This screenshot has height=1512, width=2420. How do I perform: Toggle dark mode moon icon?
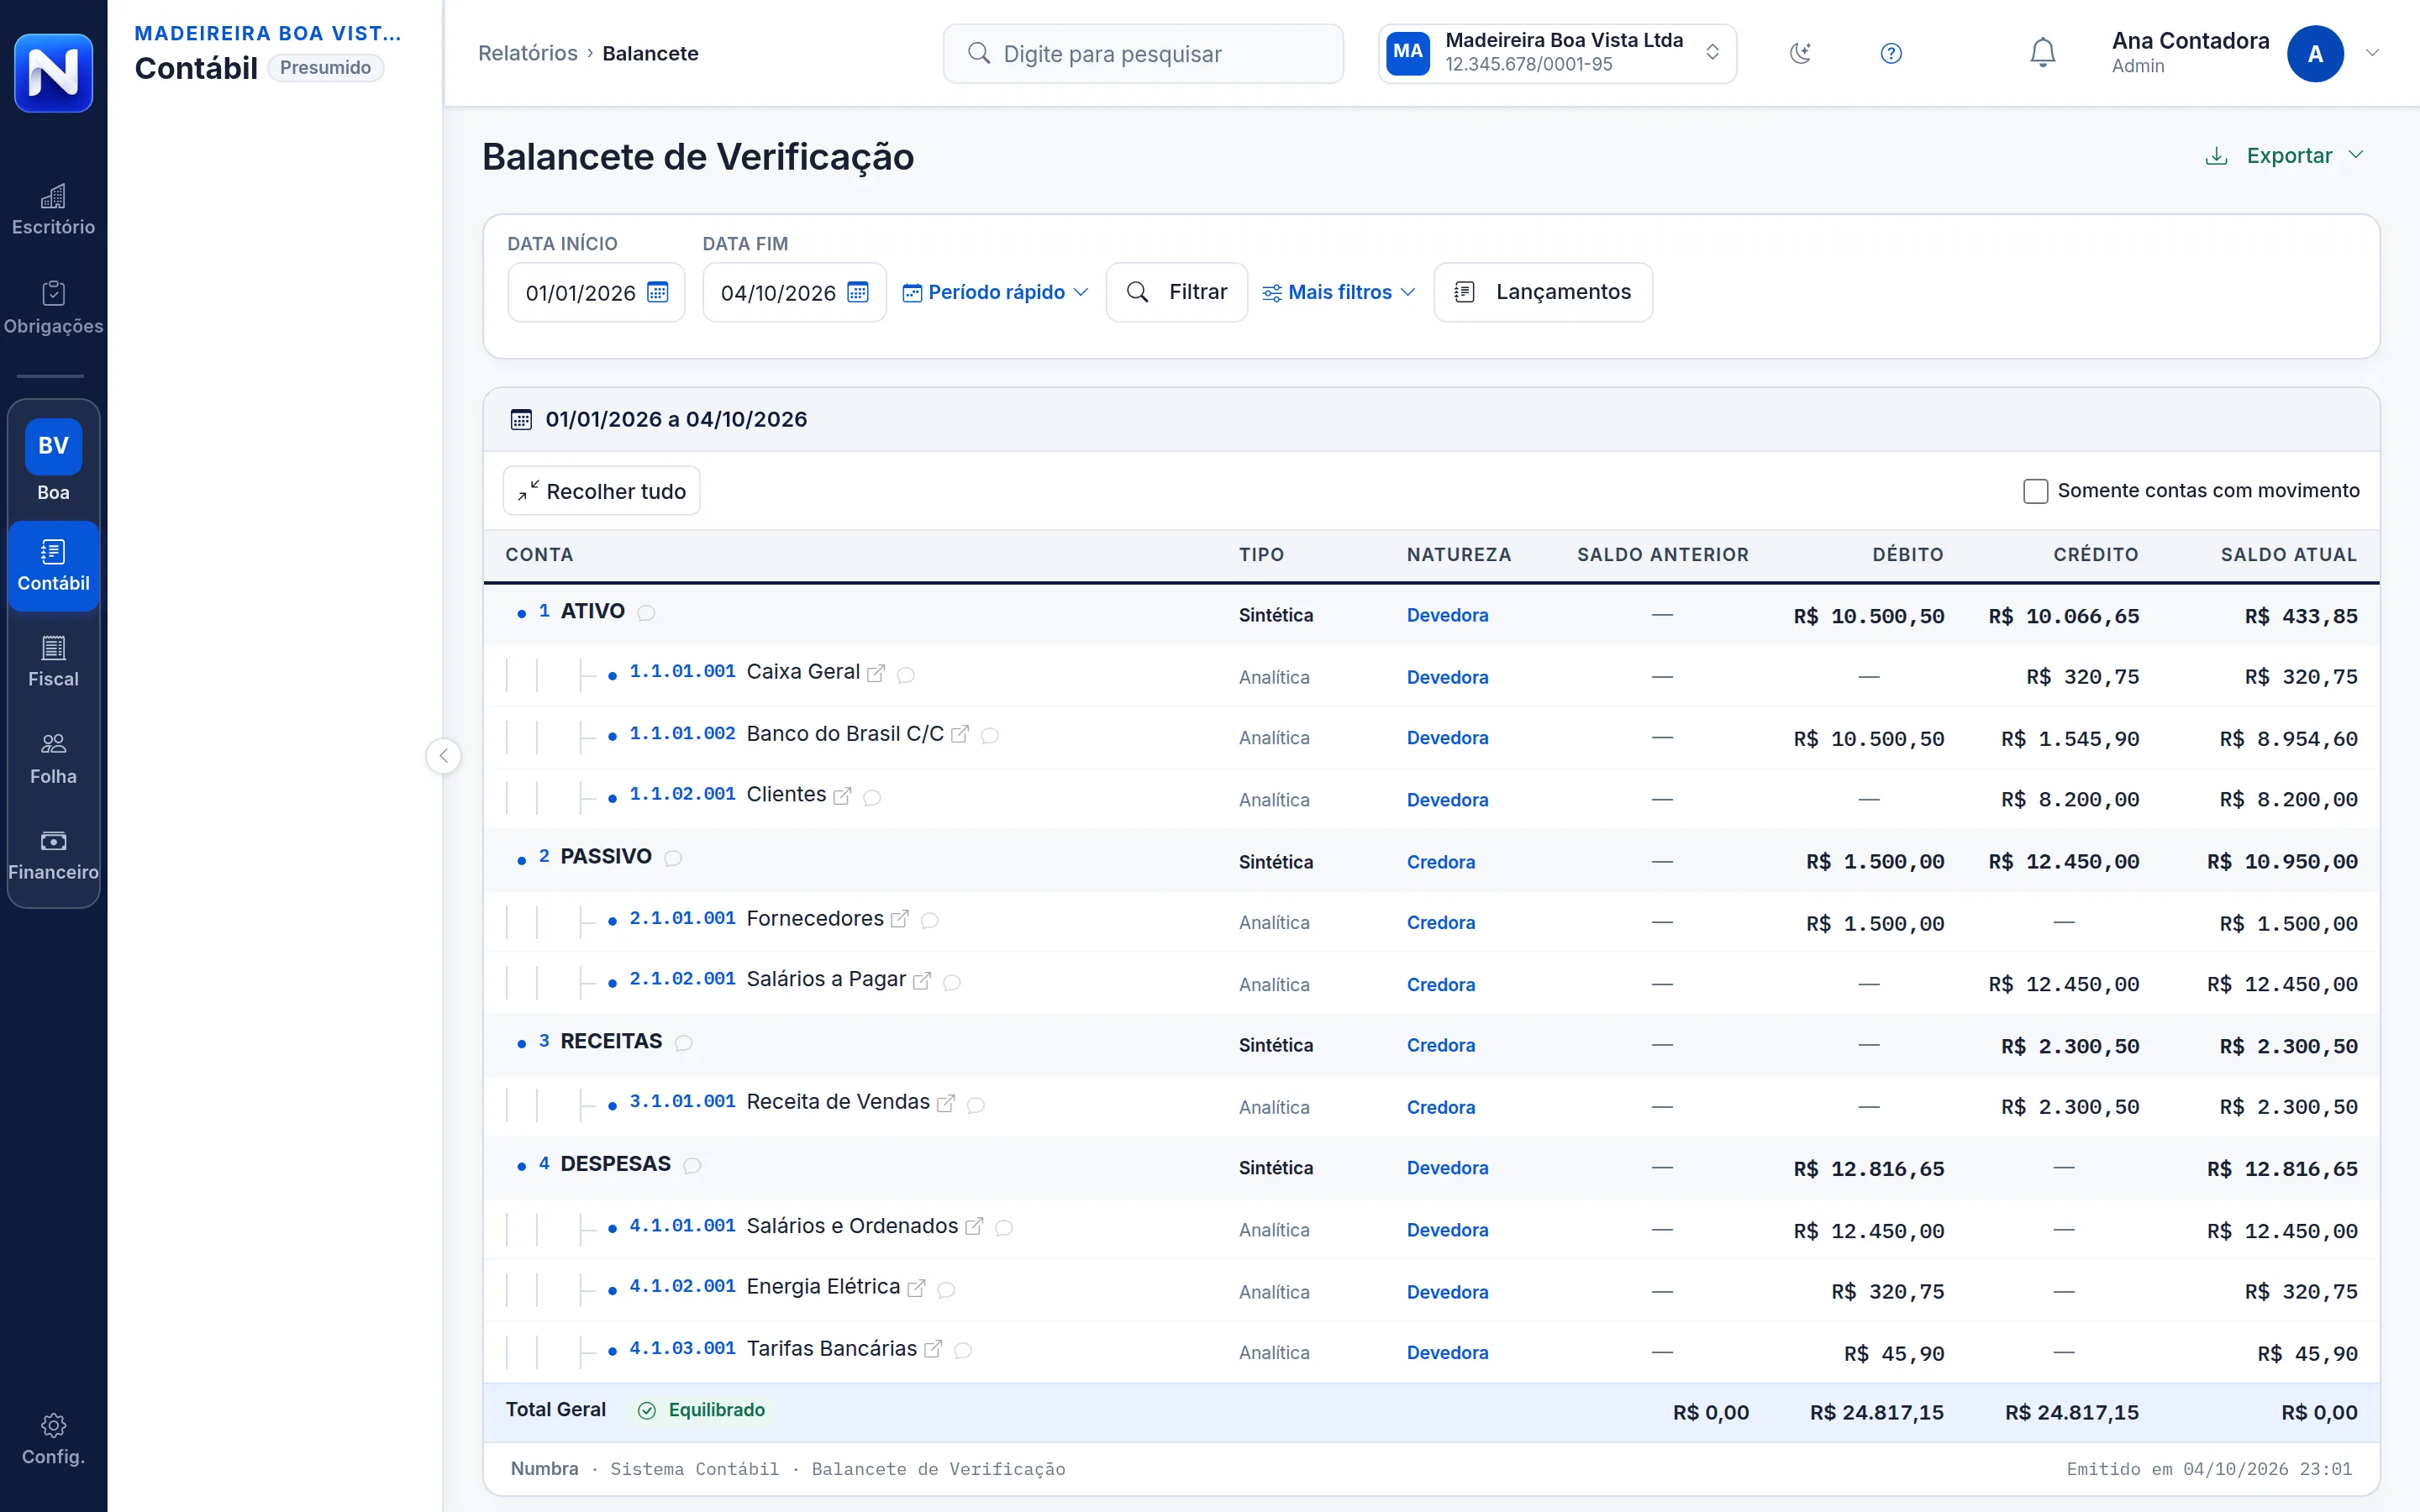point(1800,53)
